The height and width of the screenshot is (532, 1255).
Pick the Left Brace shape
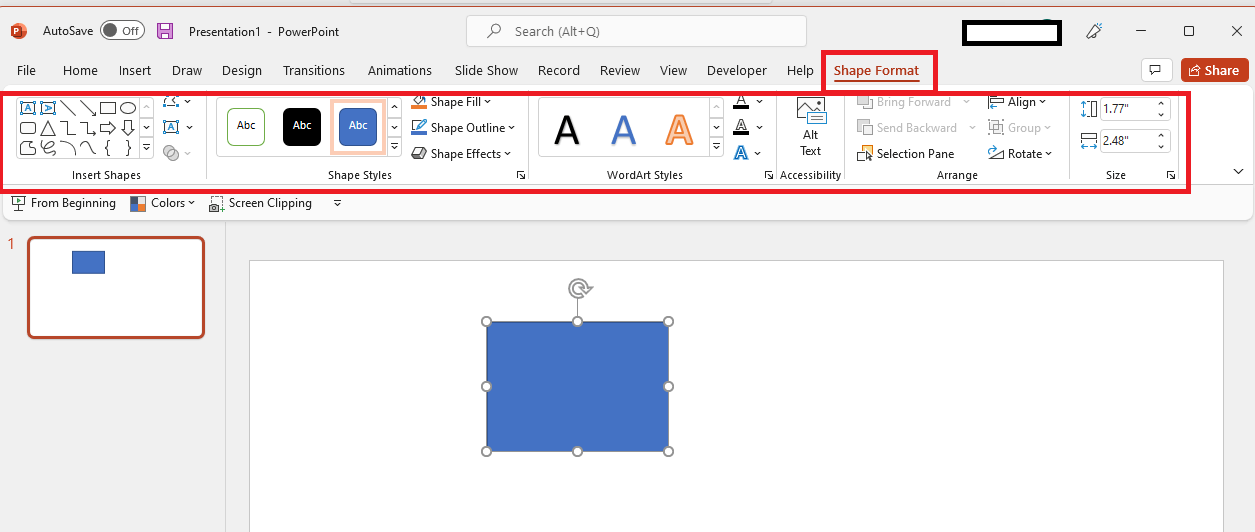pos(108,148)
